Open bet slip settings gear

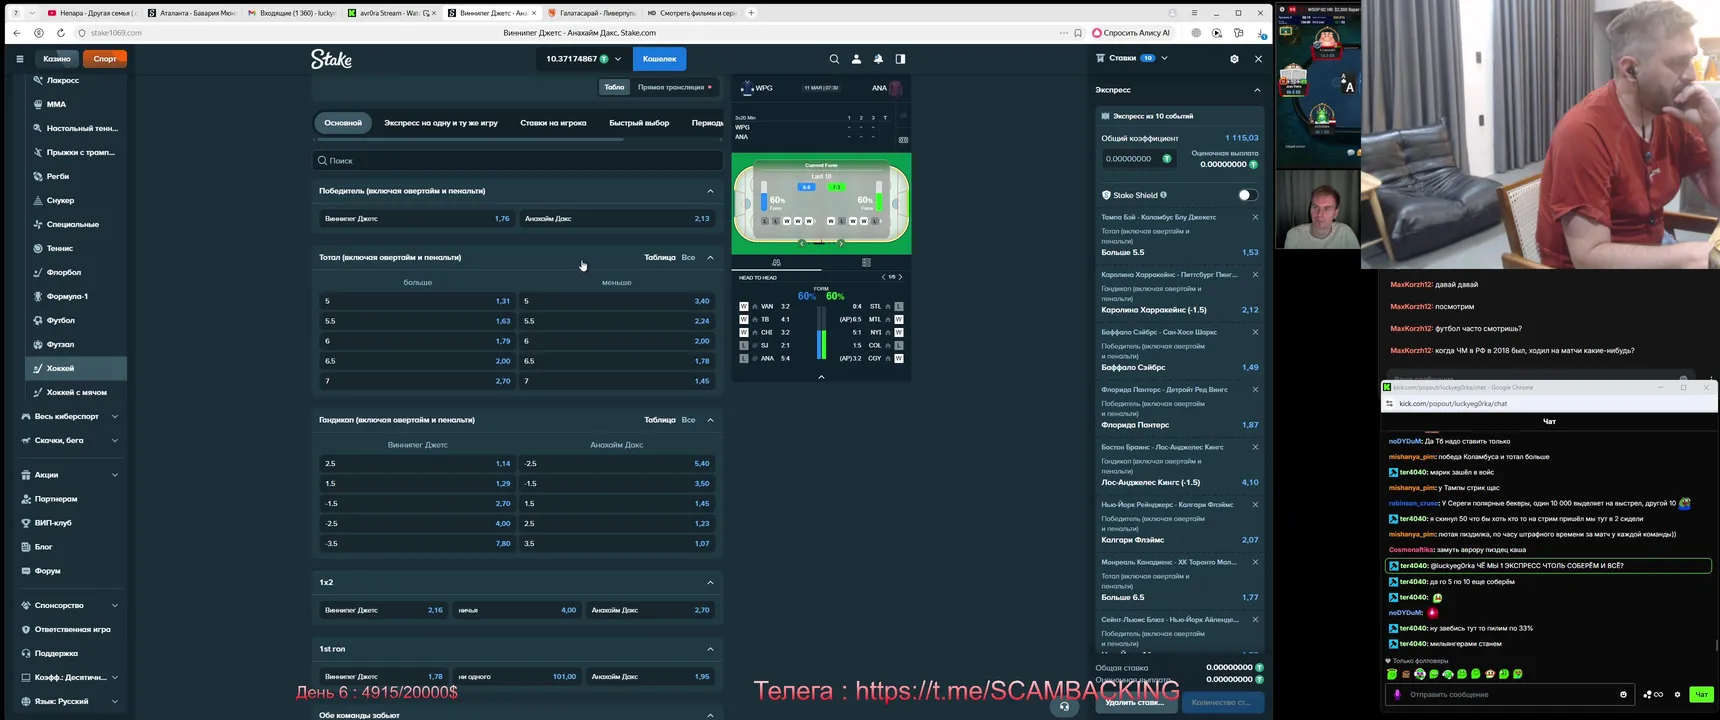[x=1234, y=59]
